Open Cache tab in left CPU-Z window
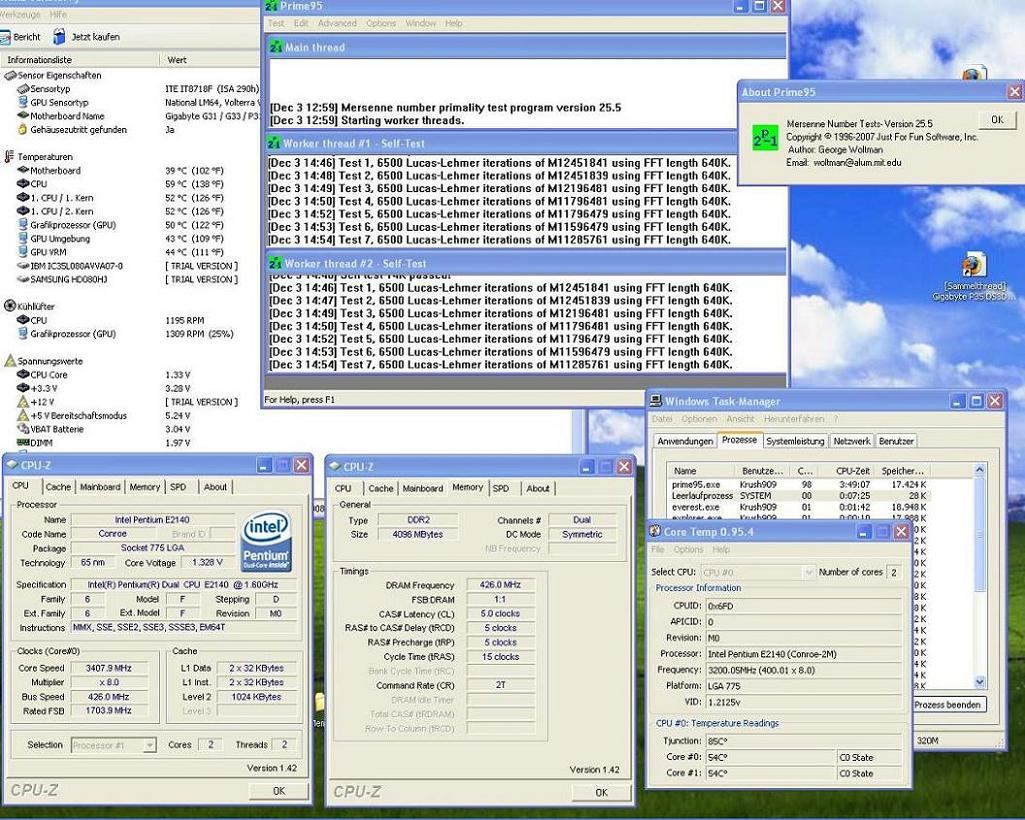This screenshot has height=820, width=1025. click(58, 487)
